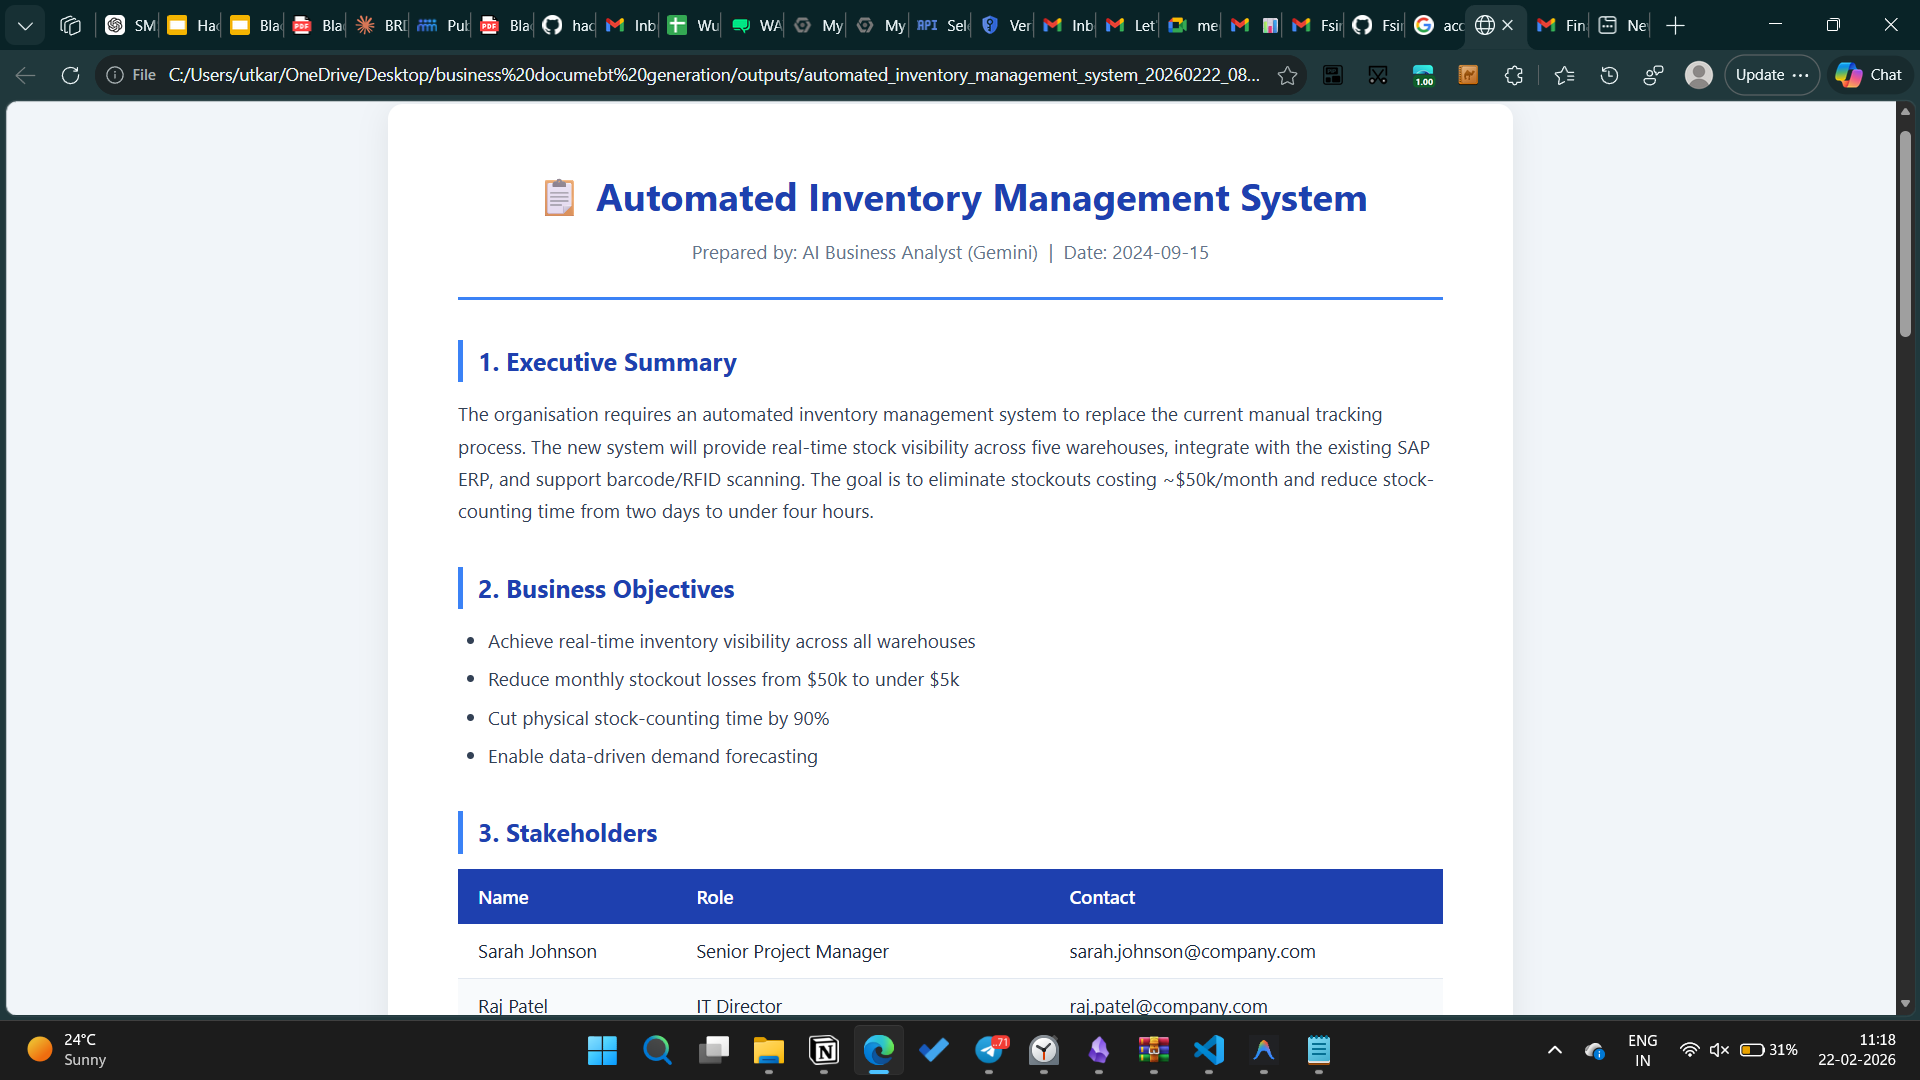
Task: Add this page to favorites star
Action: [1287, 75]
